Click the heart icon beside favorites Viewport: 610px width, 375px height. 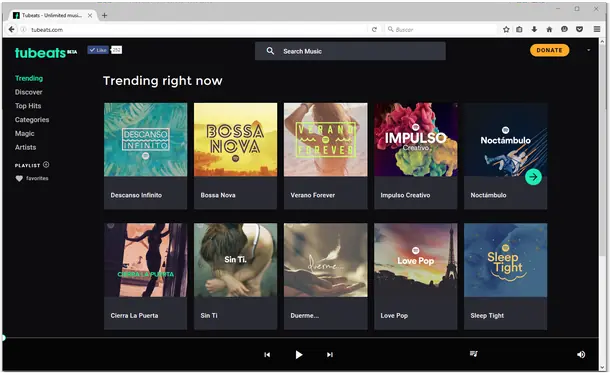[19, 179]
